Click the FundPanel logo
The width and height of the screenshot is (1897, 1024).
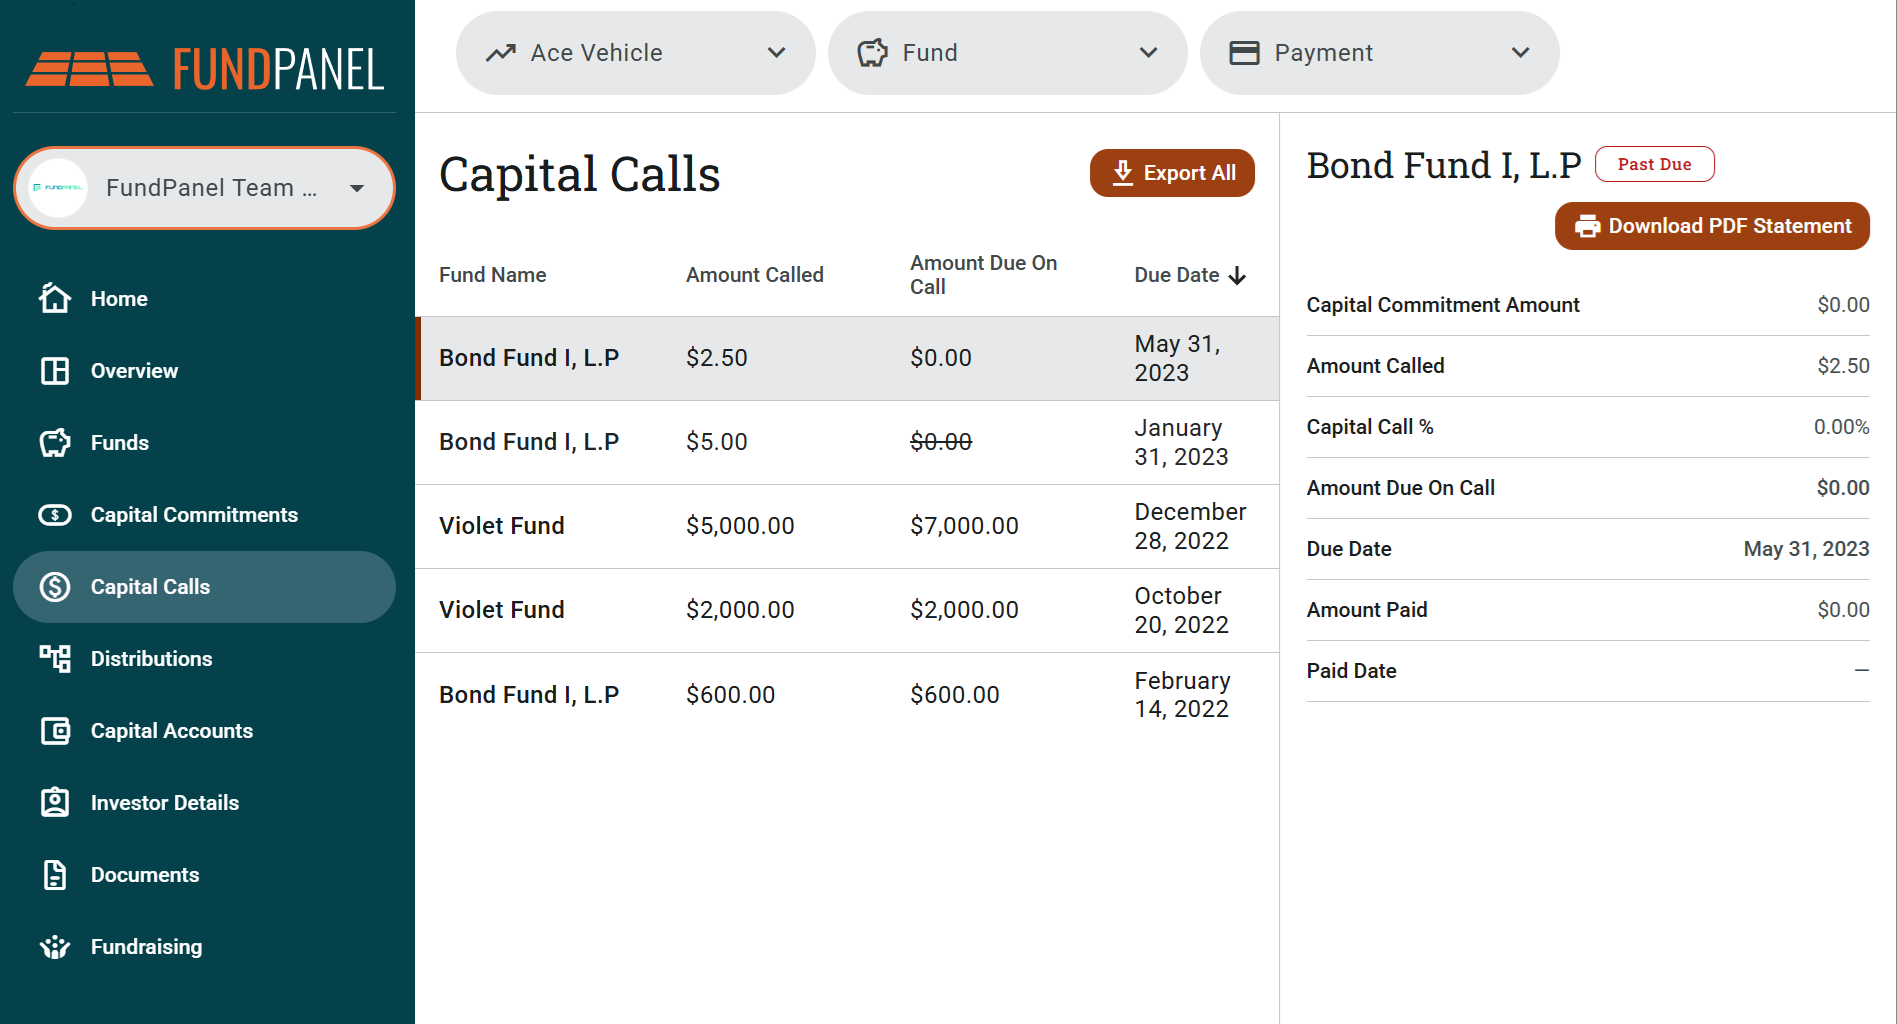(x=205, y=69)
